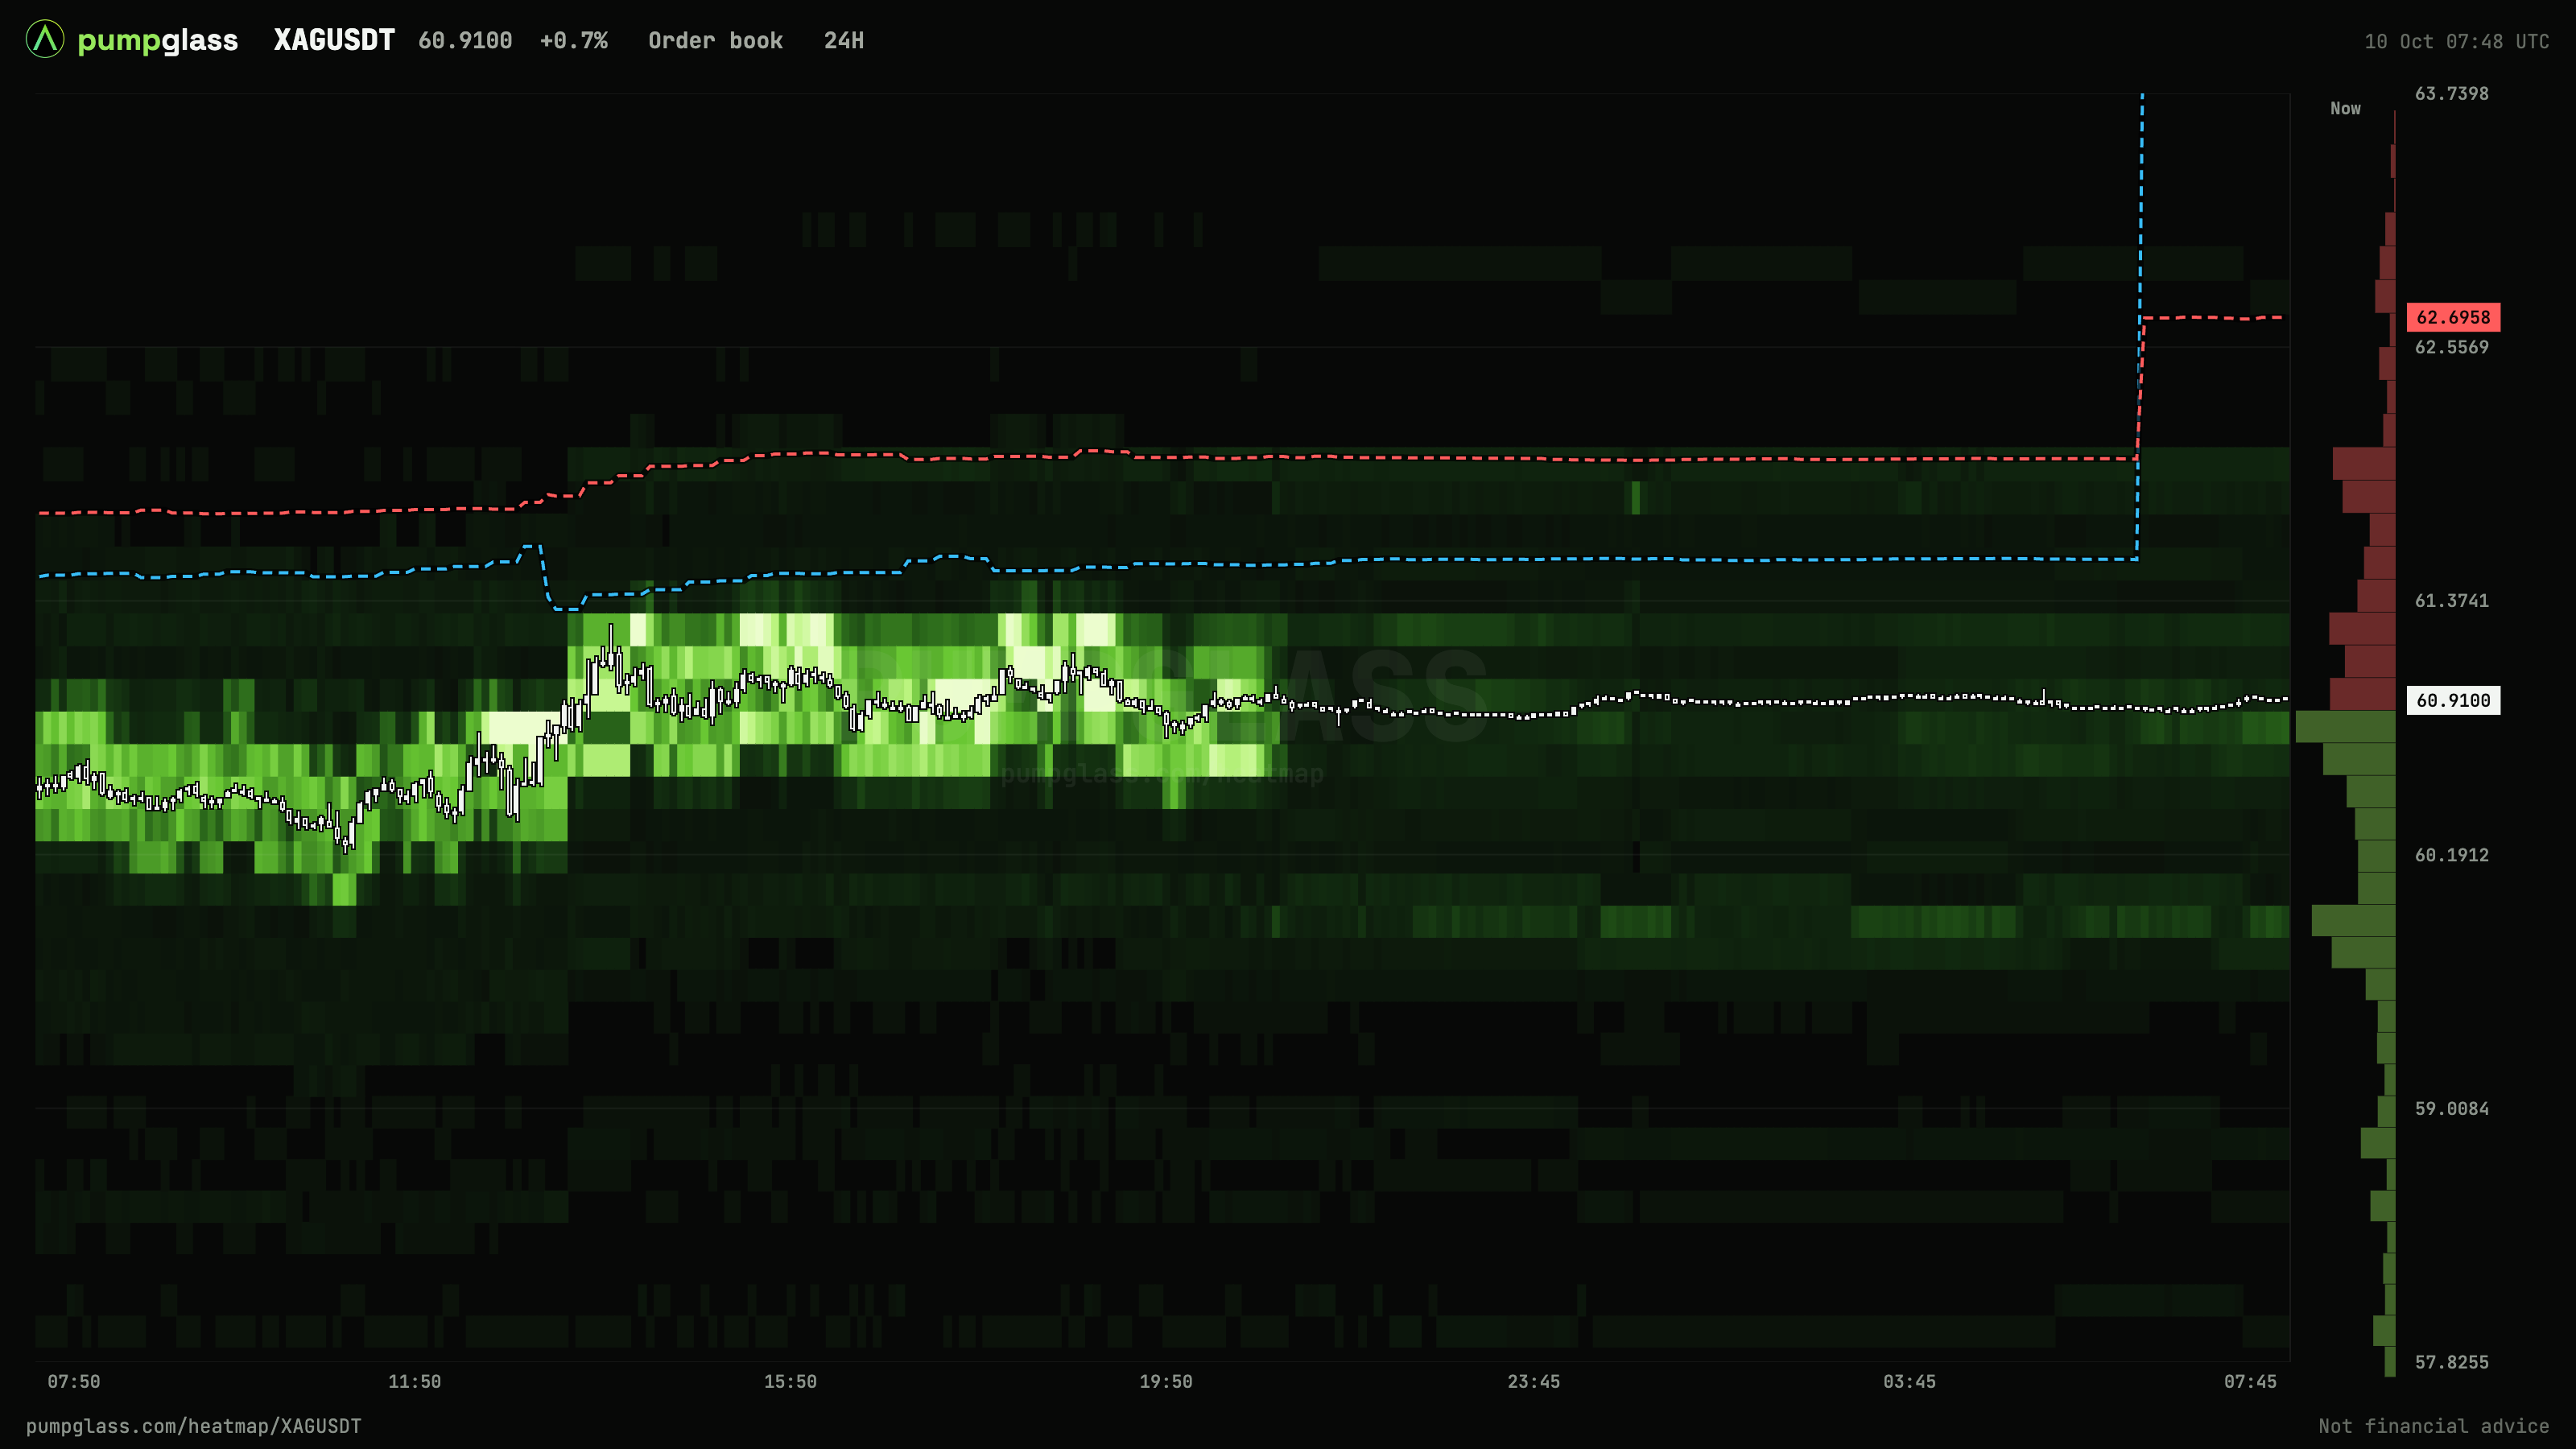Click the 10 Oct 07:48 UTC timestamp
Image resolution: width=2576 pixels, height=1449 pixels.
2457,42
